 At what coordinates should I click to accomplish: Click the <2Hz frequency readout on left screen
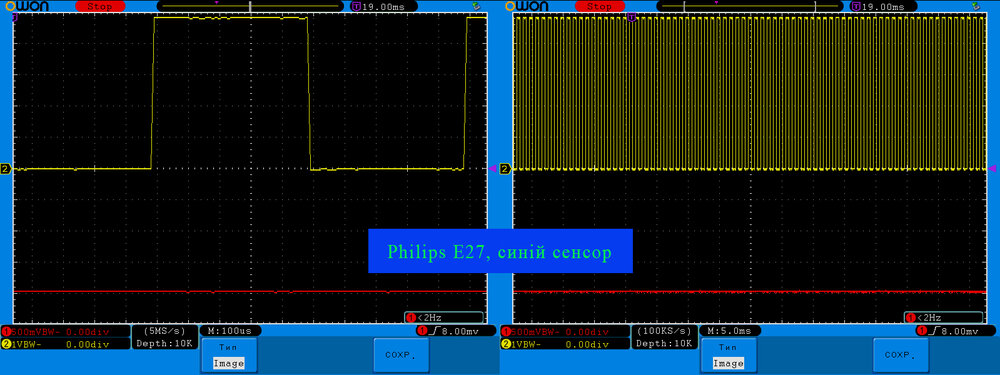[443, 317]
